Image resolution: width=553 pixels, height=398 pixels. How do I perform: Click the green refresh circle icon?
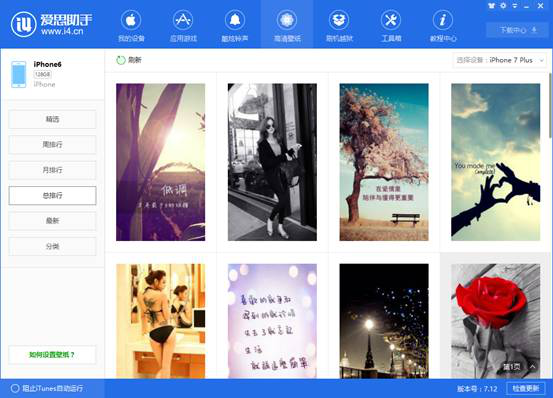coord(121,60)
